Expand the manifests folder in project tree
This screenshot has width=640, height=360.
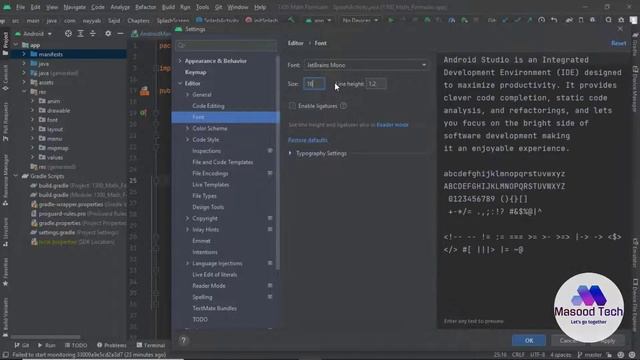pyautogui.click(x=24, y=54)
